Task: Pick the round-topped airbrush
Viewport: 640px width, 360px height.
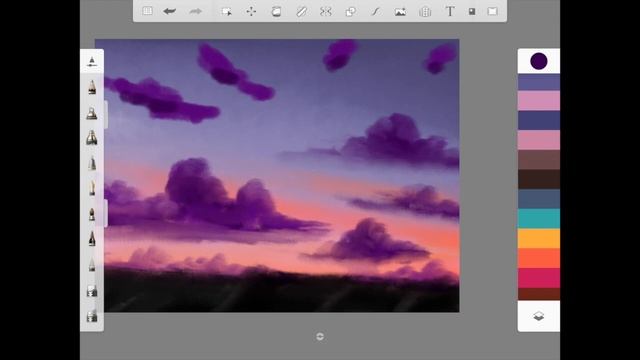Action: click(92, 113)
